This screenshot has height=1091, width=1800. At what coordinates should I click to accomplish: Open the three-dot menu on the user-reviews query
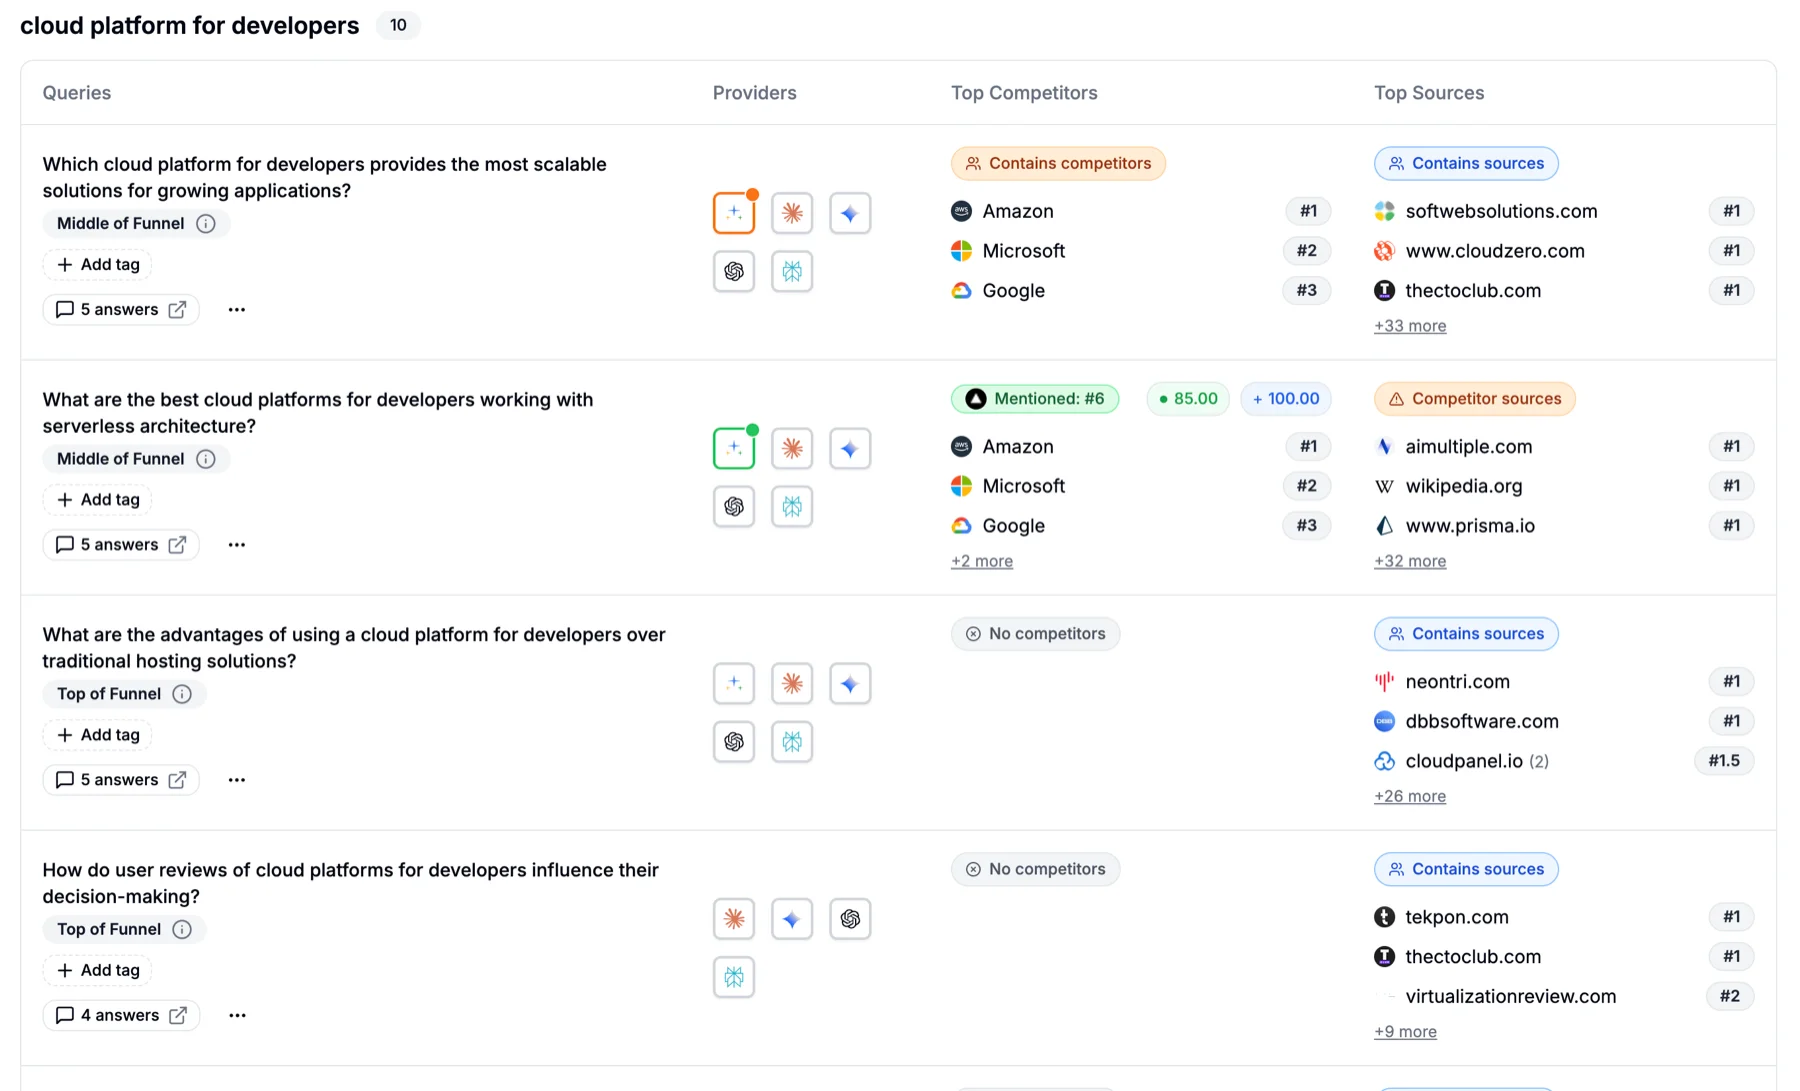(236, 1014)
